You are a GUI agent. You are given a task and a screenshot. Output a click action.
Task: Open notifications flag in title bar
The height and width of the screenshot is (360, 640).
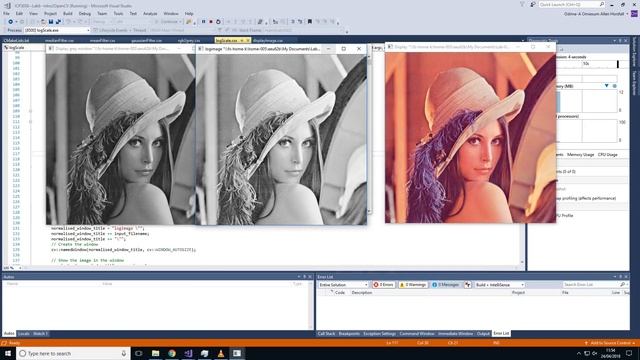(x=522, y=4)
